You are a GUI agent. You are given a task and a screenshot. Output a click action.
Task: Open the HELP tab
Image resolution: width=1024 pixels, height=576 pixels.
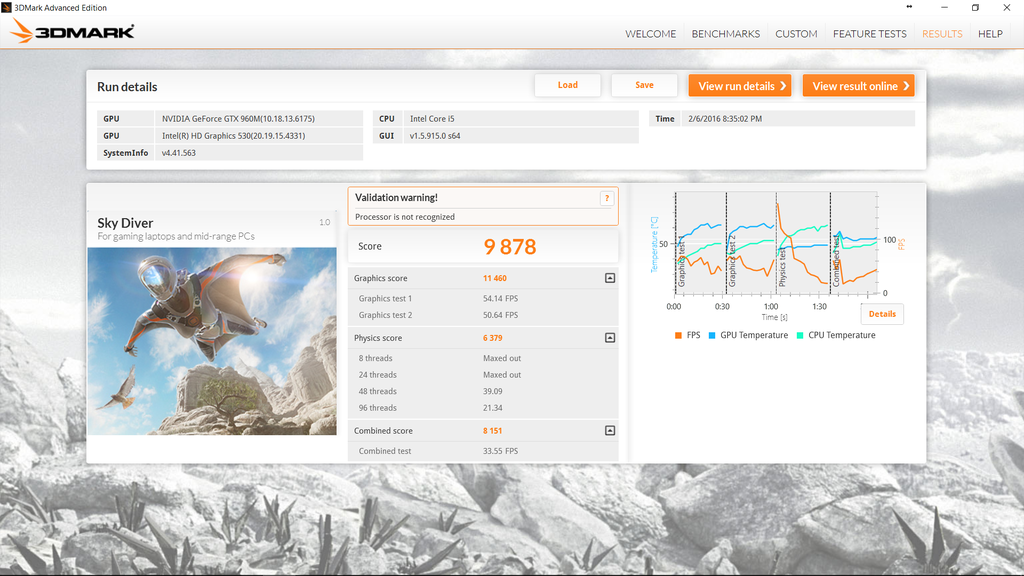point(990,34)
